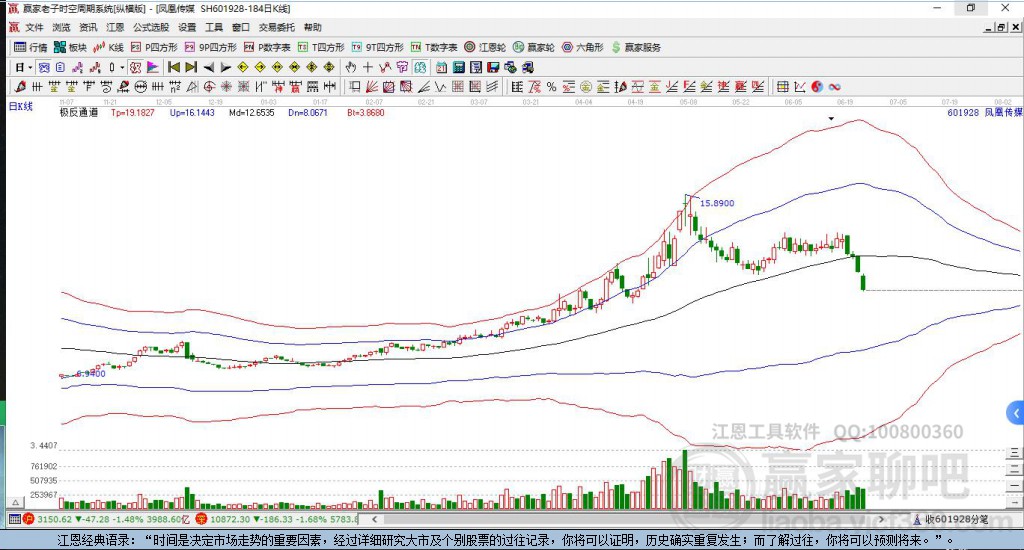Open the 赢家轮 wheel tool
The height and width of the screenshot is (550, 1024).
coord(534,47)
